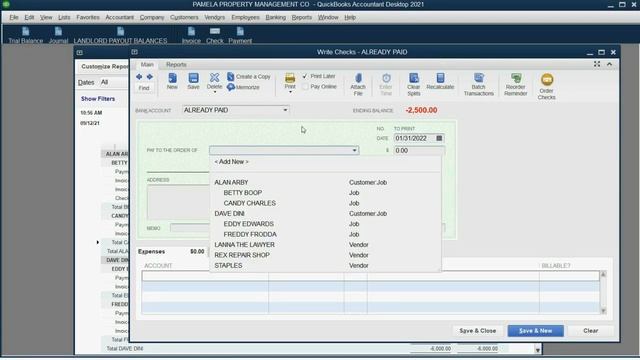This screenshot has width=640, height=360.
Task: Open the Print dropdown arrow
Action: (x=290, y=92)
